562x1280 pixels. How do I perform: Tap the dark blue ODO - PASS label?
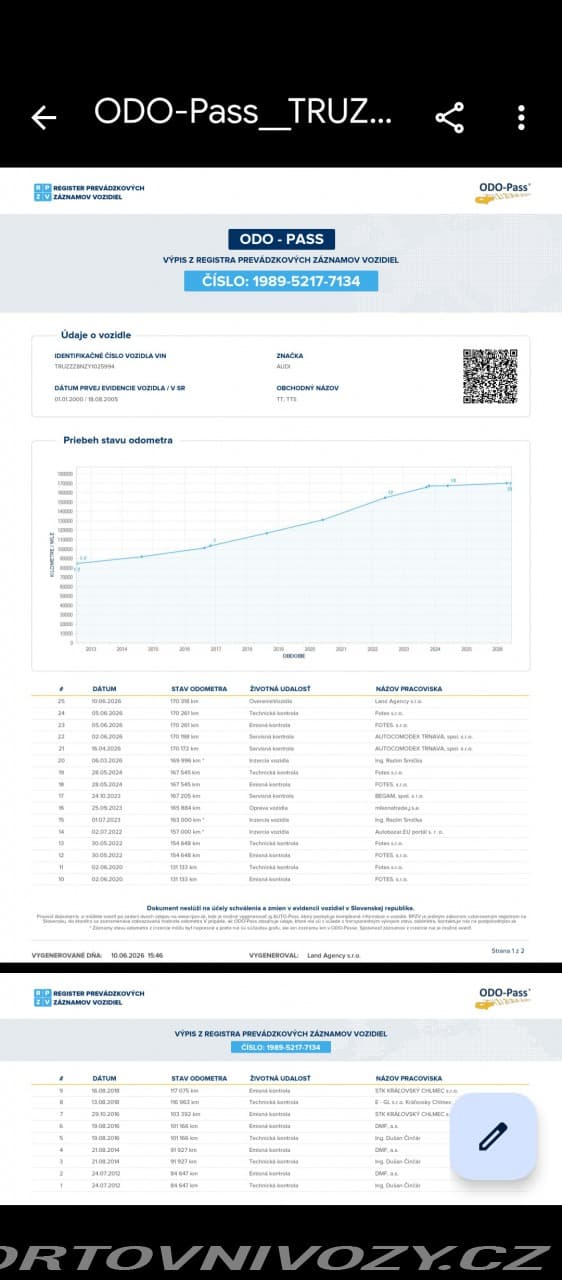[281, 239]
